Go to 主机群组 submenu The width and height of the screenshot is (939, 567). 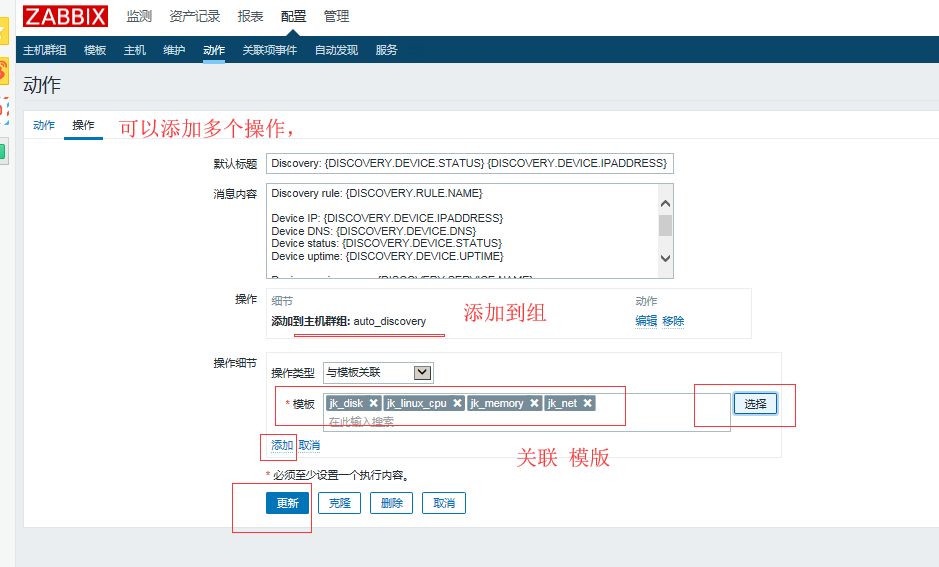(x=45, y=50)
